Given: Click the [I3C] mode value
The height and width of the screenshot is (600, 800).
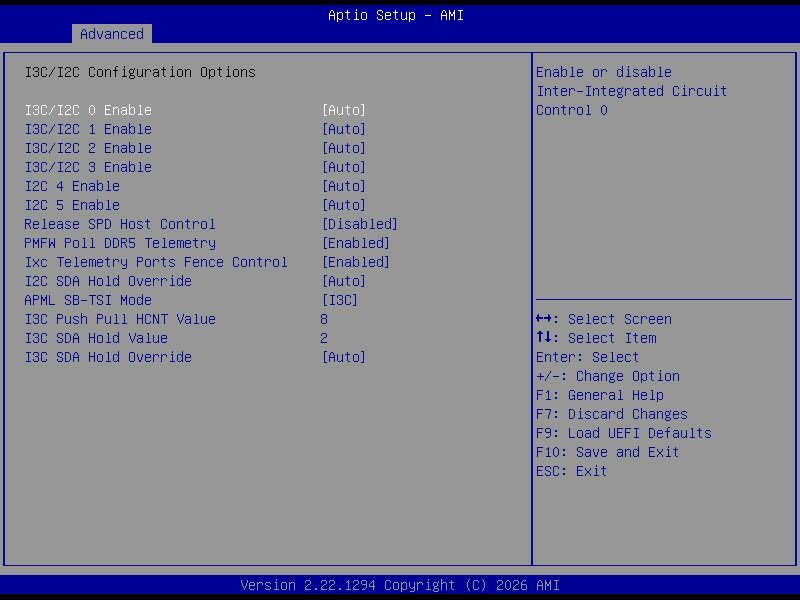Looking at the screenshot, I should (340, 300).
